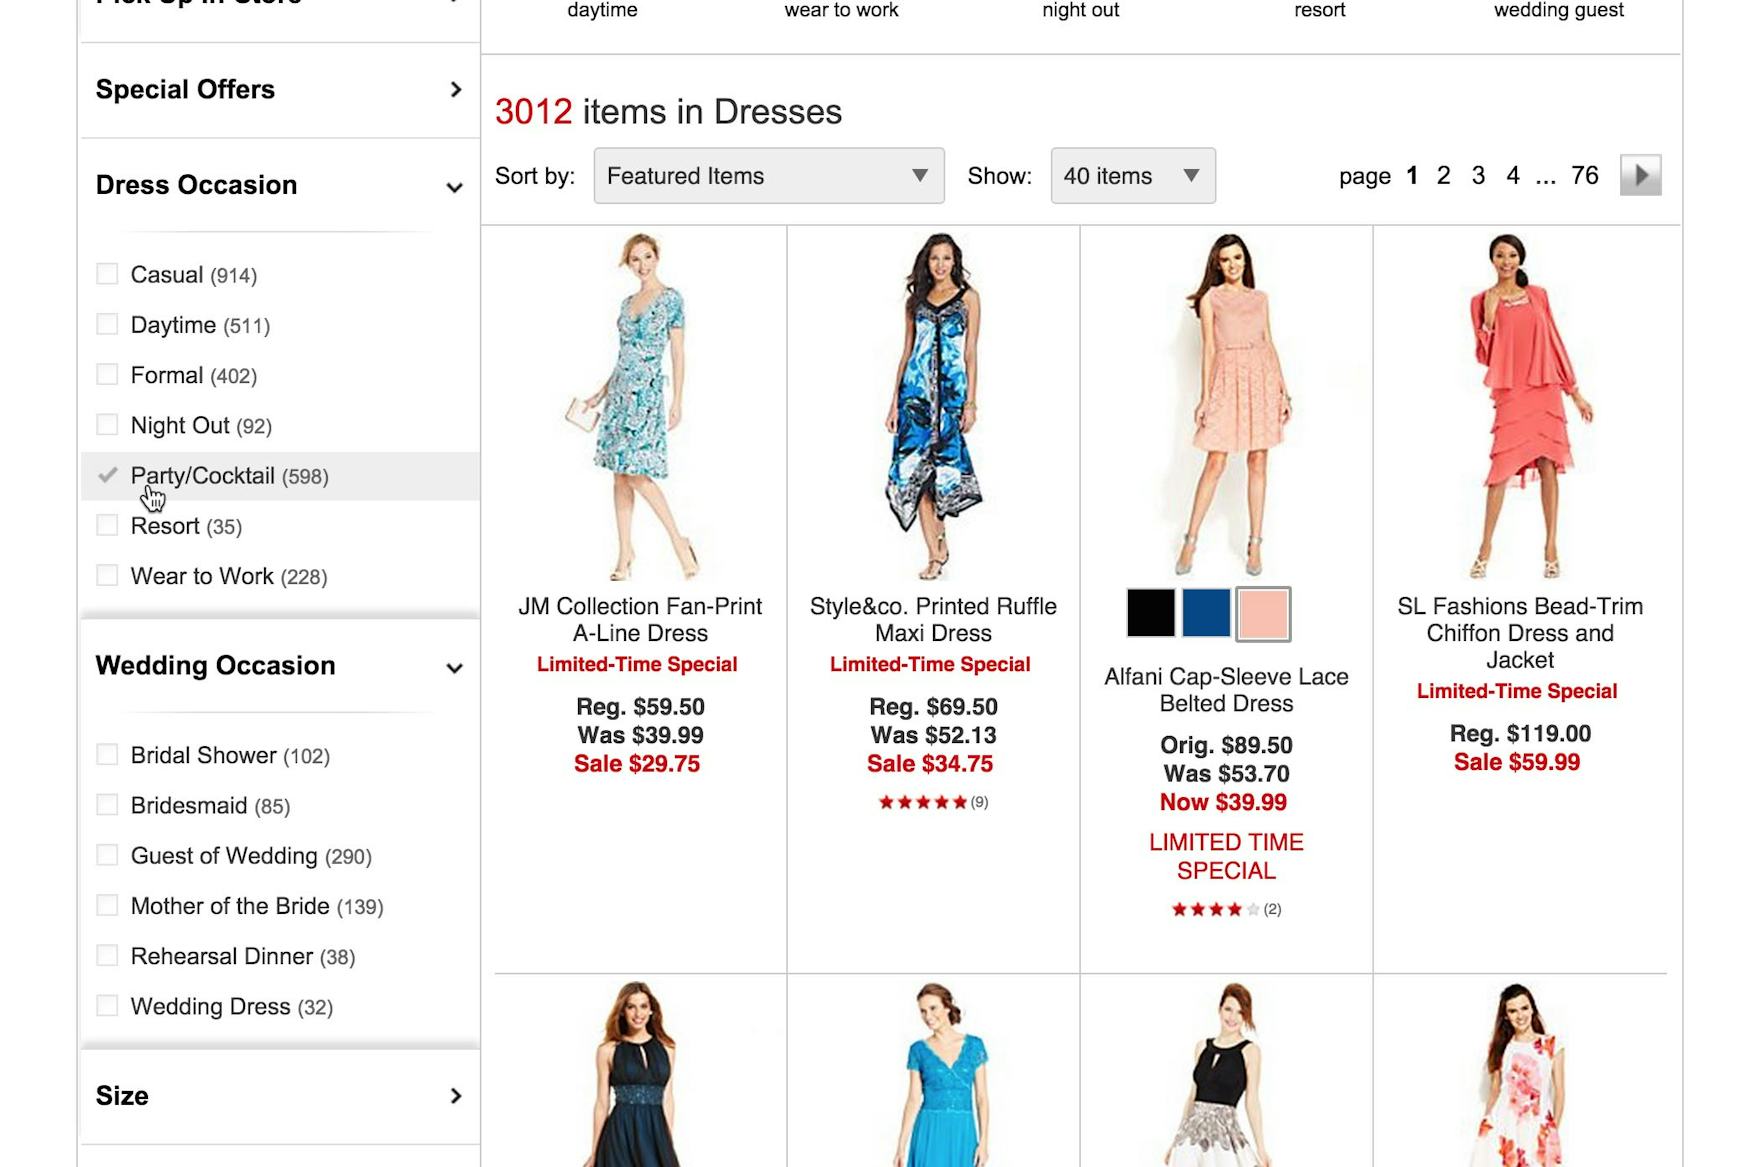Screen dimensions: 1760x1167
Task: Go to page 76 of results
Action: coord(1584,176)
